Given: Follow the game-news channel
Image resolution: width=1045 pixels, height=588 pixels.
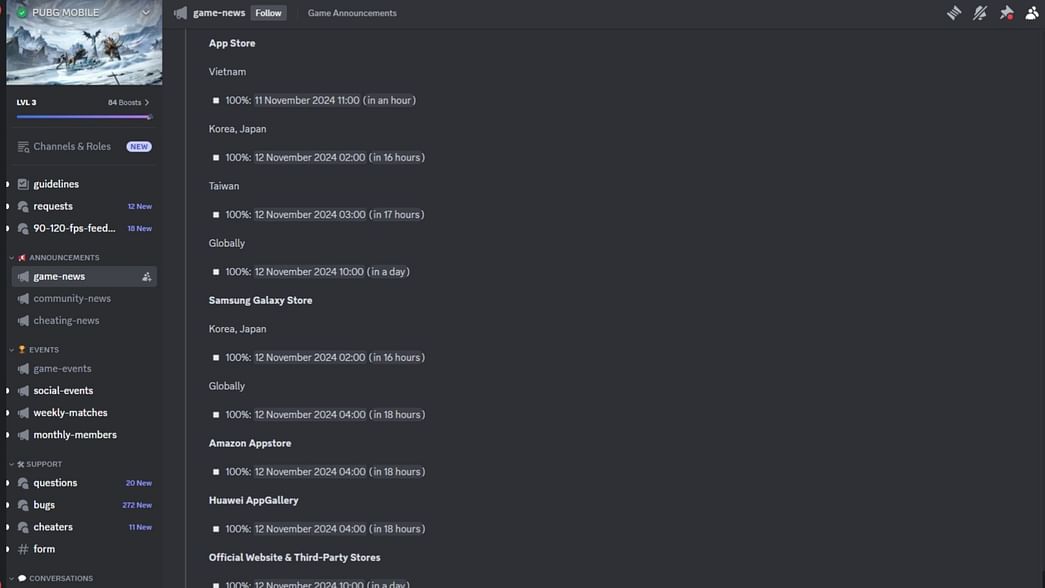Looking at the screenshot, I should (269, 13).
